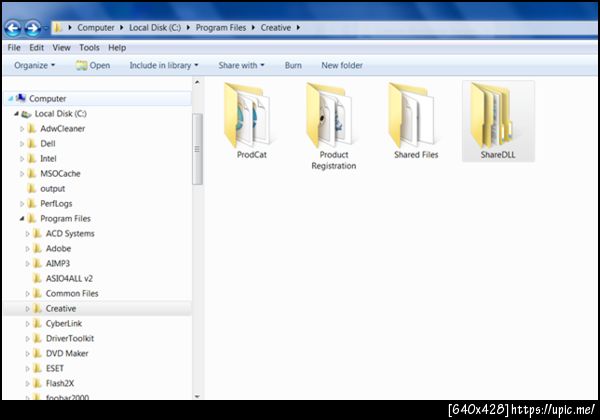Click the DriverToolkit folder icon in tree

tap(38, 338)
